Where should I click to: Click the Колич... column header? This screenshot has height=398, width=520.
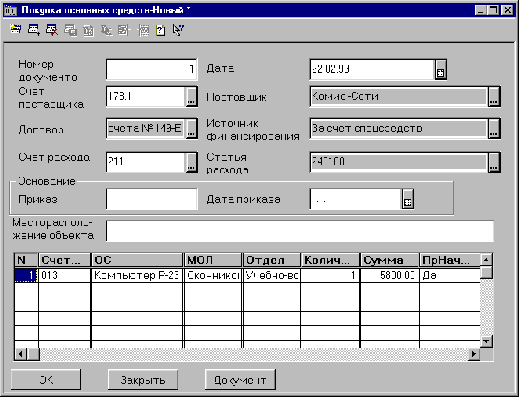pos(330,260)
